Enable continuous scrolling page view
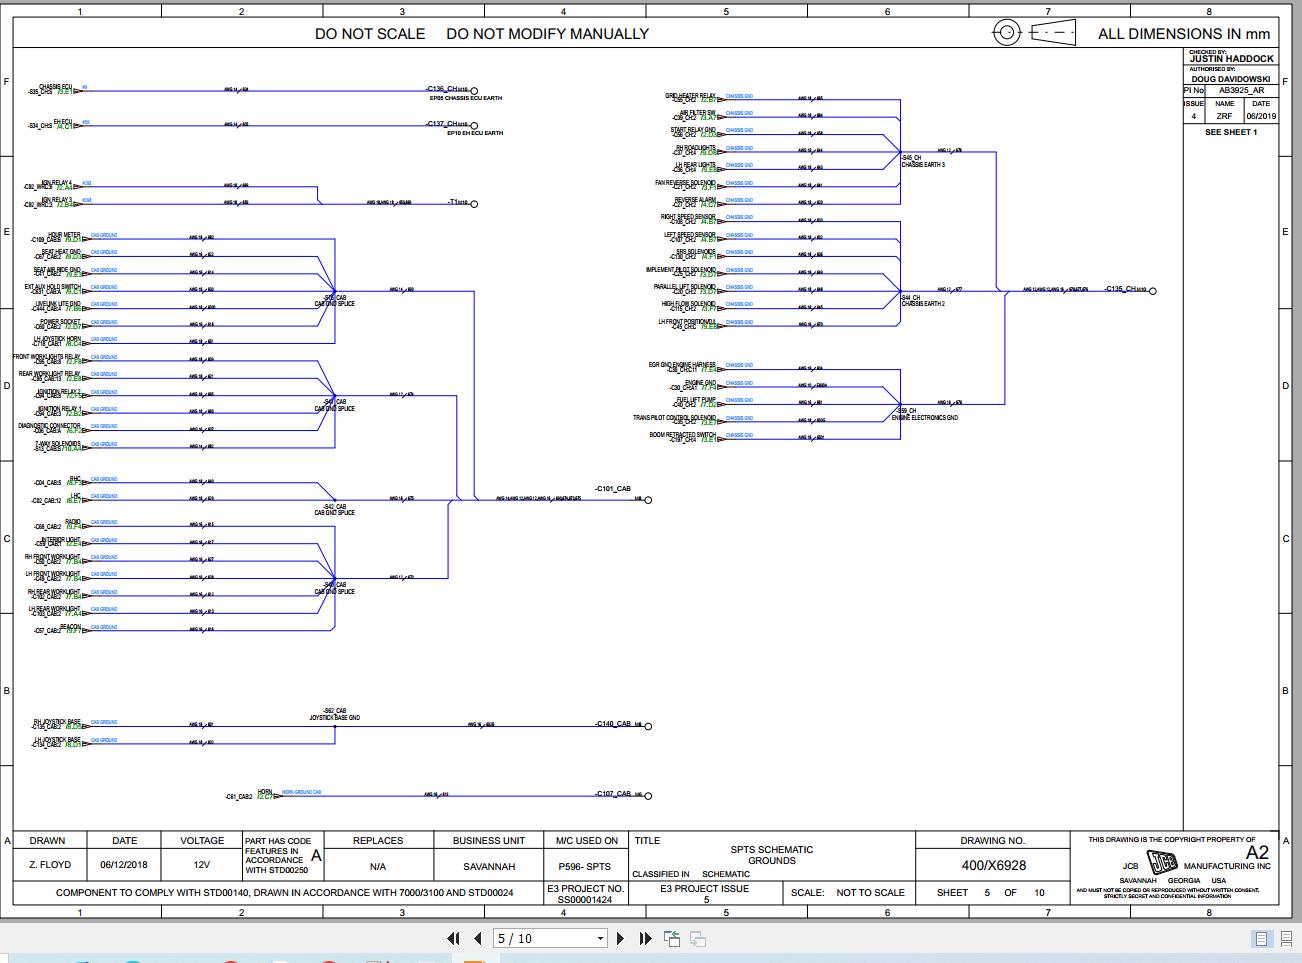The width and height of the screenshot is (1302, 963). point(1286,938)
